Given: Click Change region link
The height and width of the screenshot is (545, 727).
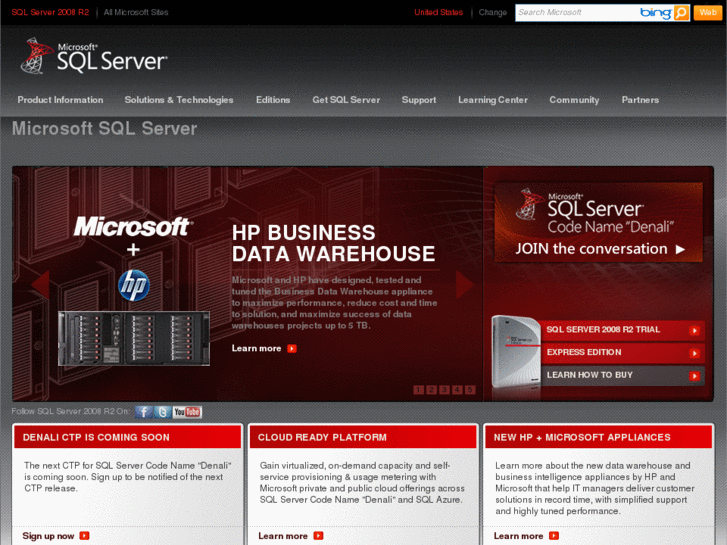Looking at the screenshot, I should (492, 13).
